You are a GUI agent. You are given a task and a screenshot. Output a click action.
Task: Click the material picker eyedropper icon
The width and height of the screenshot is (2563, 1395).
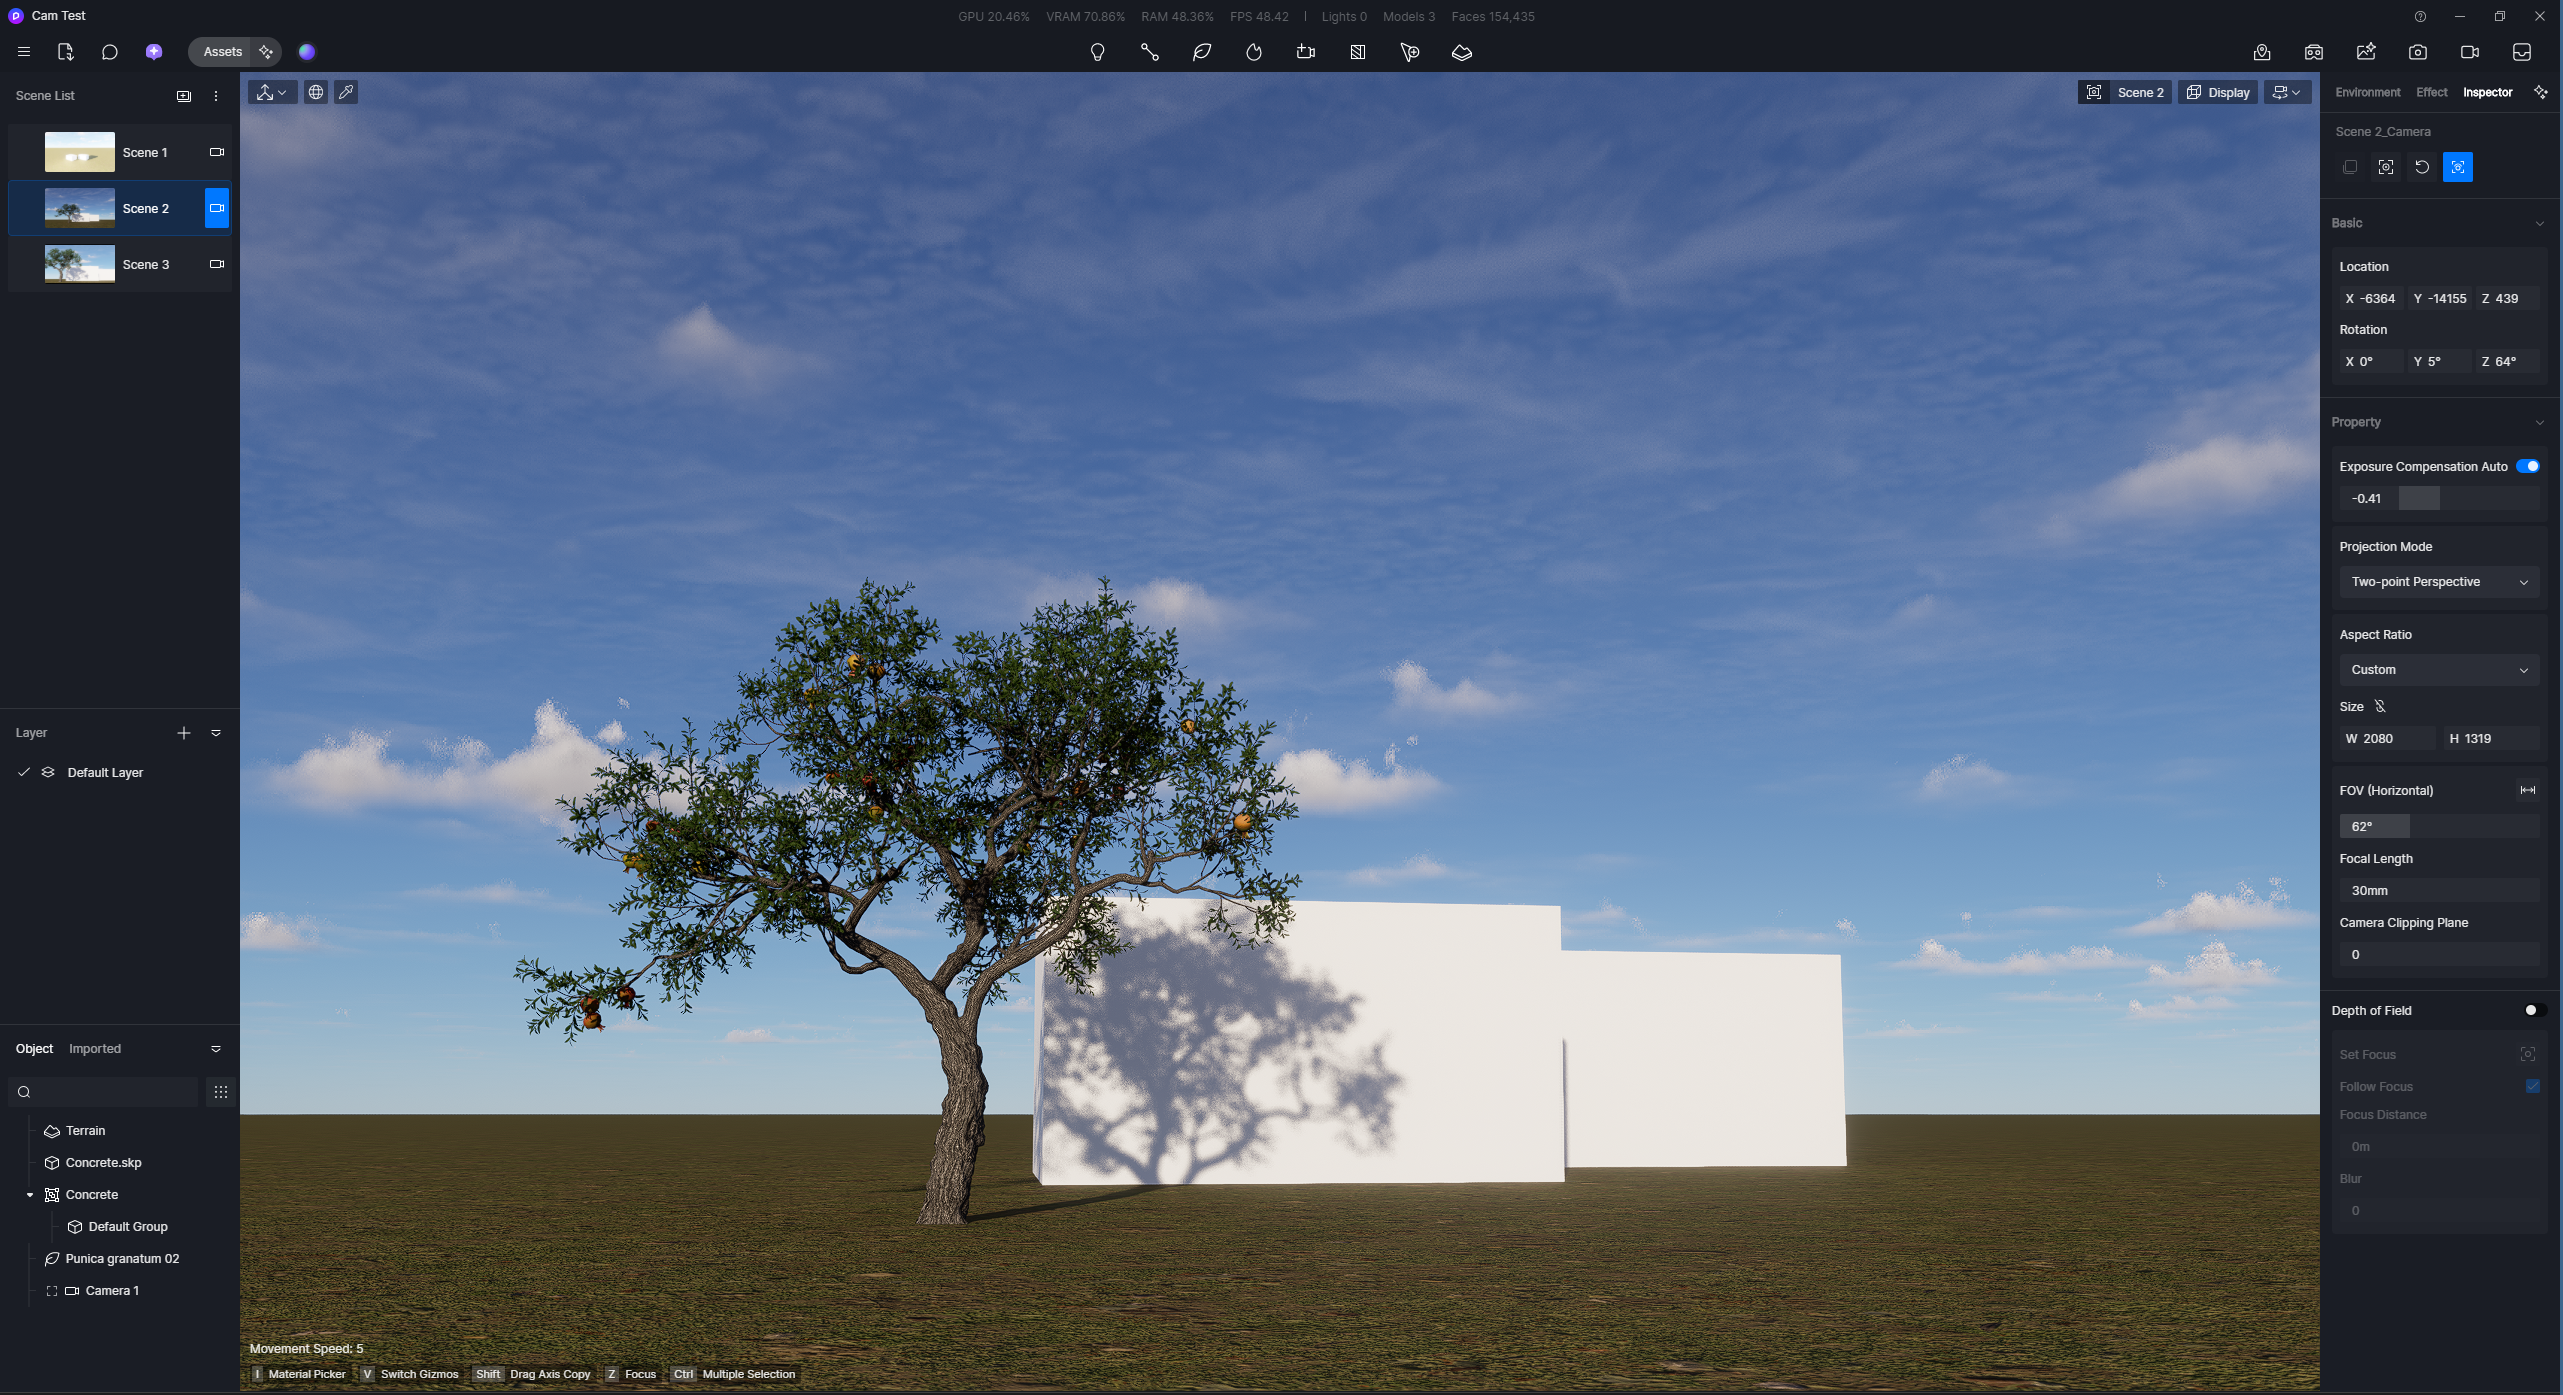[x=346, y=92]
